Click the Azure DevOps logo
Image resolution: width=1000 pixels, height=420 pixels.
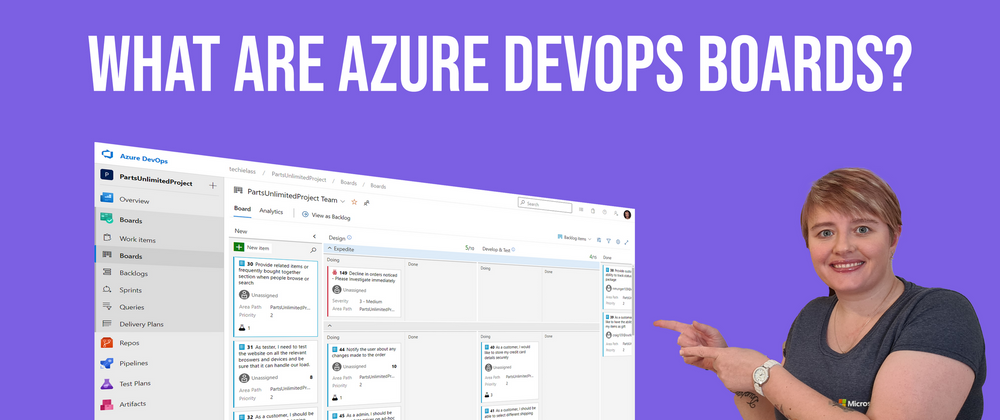coord(109,155)
